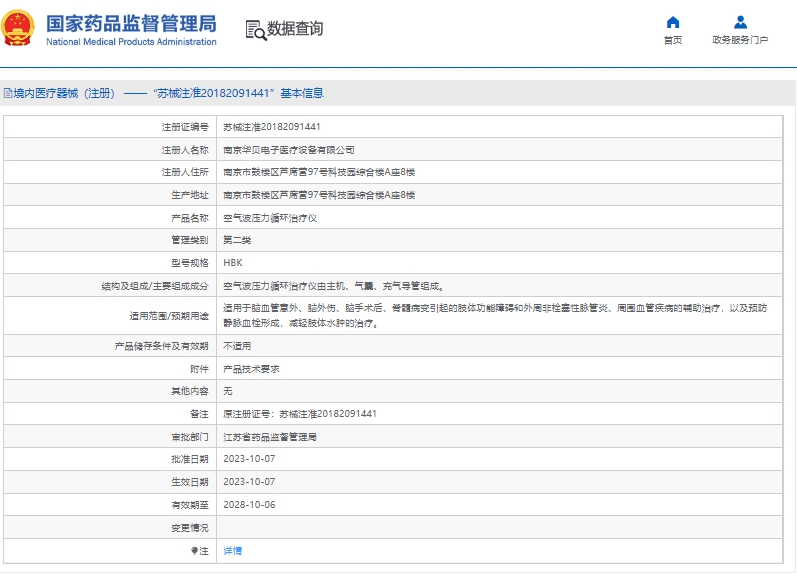The height and width of the screenshot is (574, 797).
Task: Click the 型号规格 row label
Action: [190, 263]
